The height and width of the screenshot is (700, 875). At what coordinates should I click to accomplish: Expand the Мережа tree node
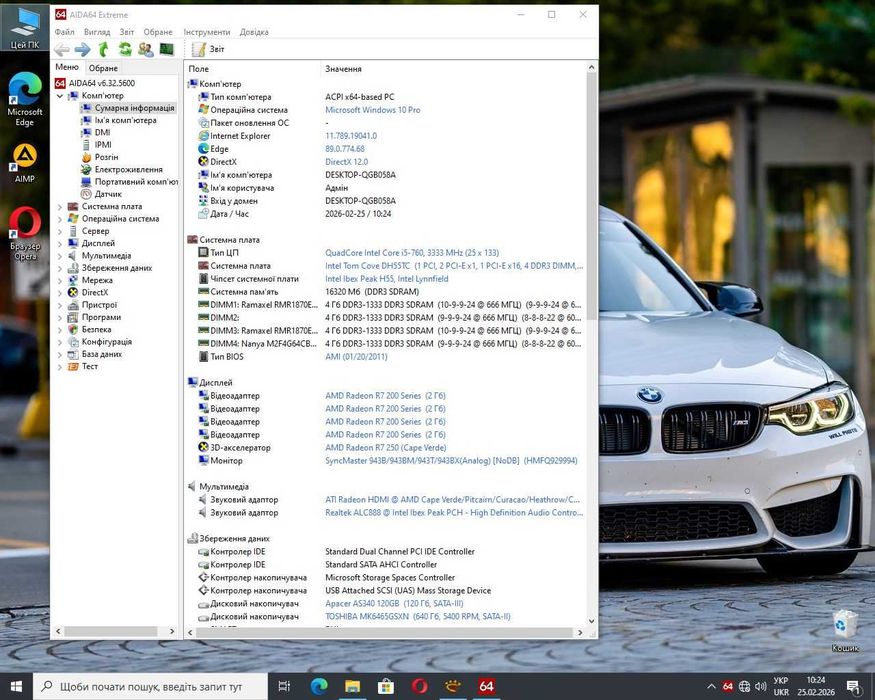60,280
